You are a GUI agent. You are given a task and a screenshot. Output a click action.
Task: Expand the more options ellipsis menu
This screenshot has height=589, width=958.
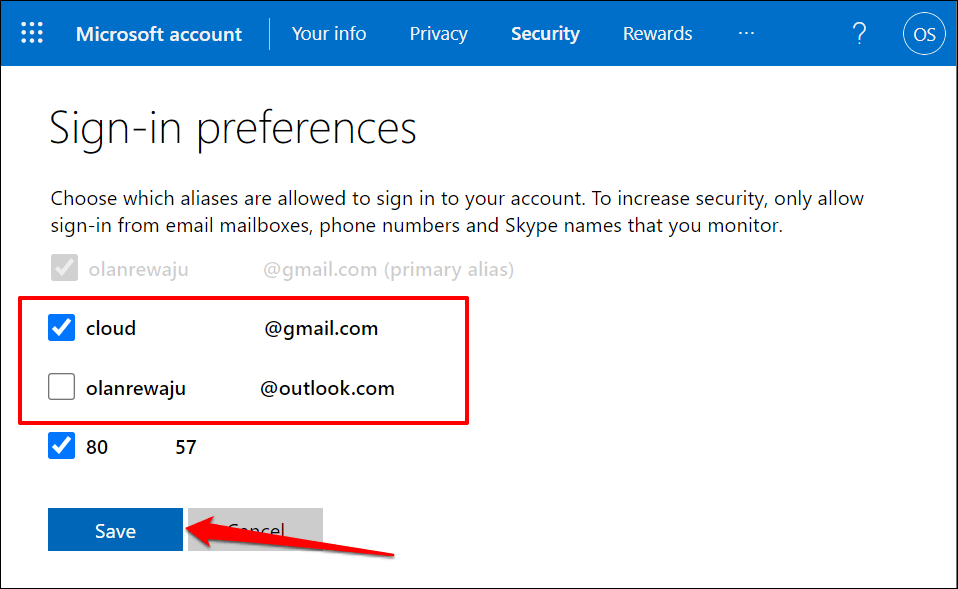coord(746,33)
